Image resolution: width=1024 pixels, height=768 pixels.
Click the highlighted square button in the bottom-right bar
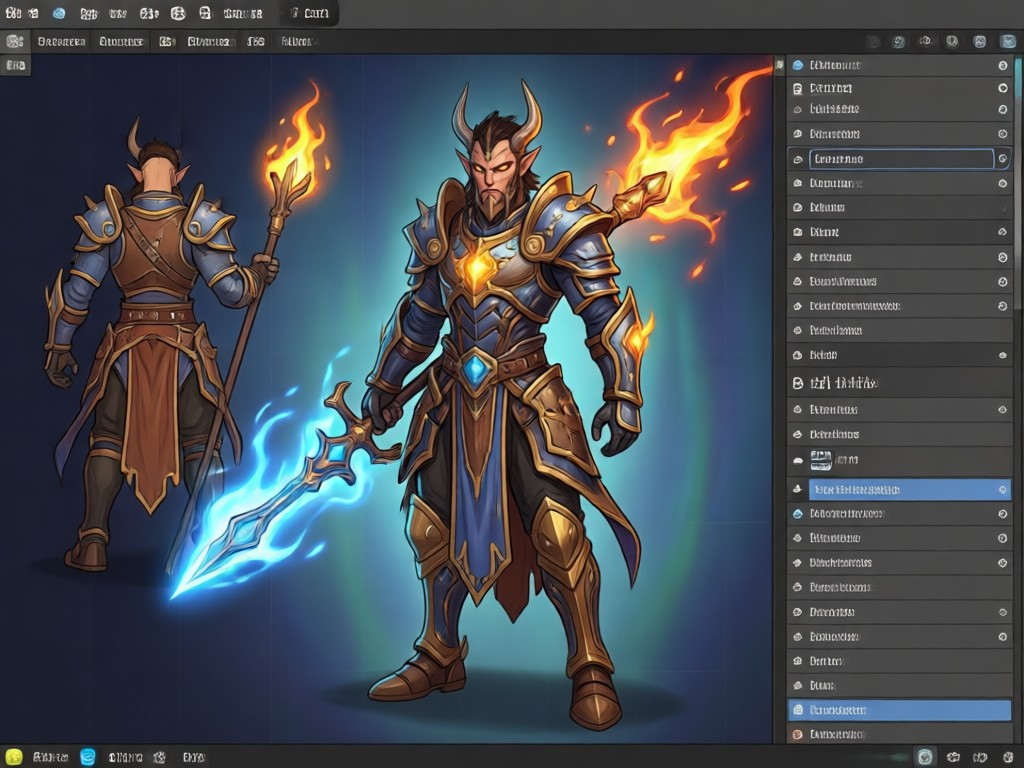point(925,757)
